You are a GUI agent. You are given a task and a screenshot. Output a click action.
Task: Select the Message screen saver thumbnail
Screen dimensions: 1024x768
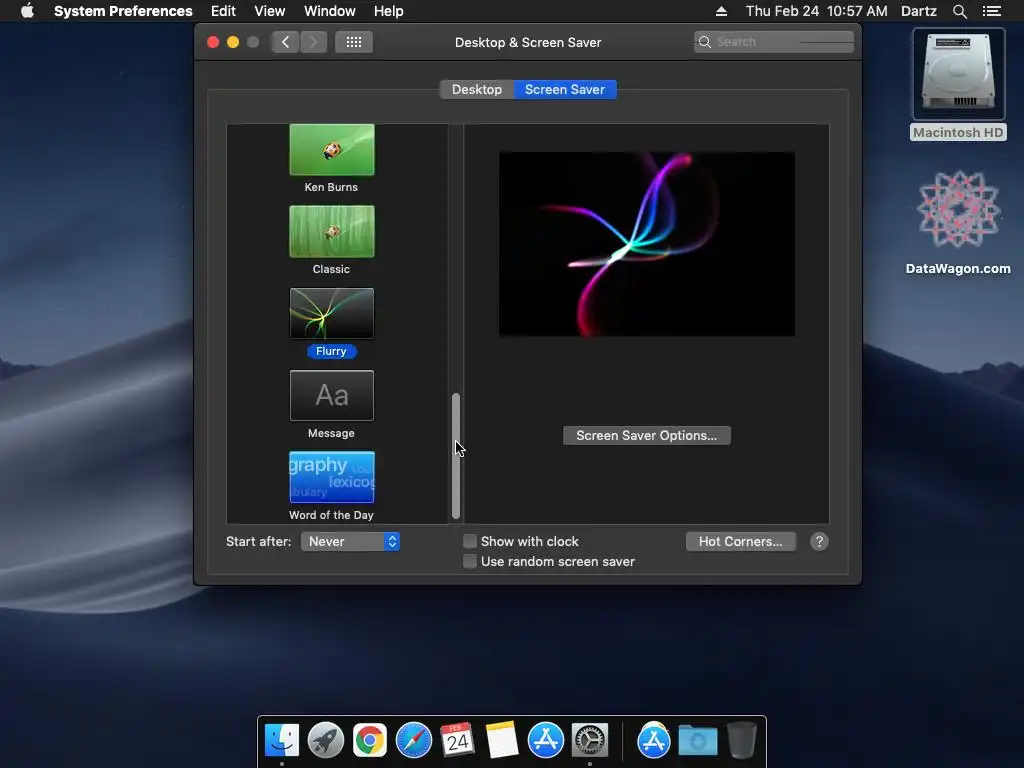tap(332, 395)
